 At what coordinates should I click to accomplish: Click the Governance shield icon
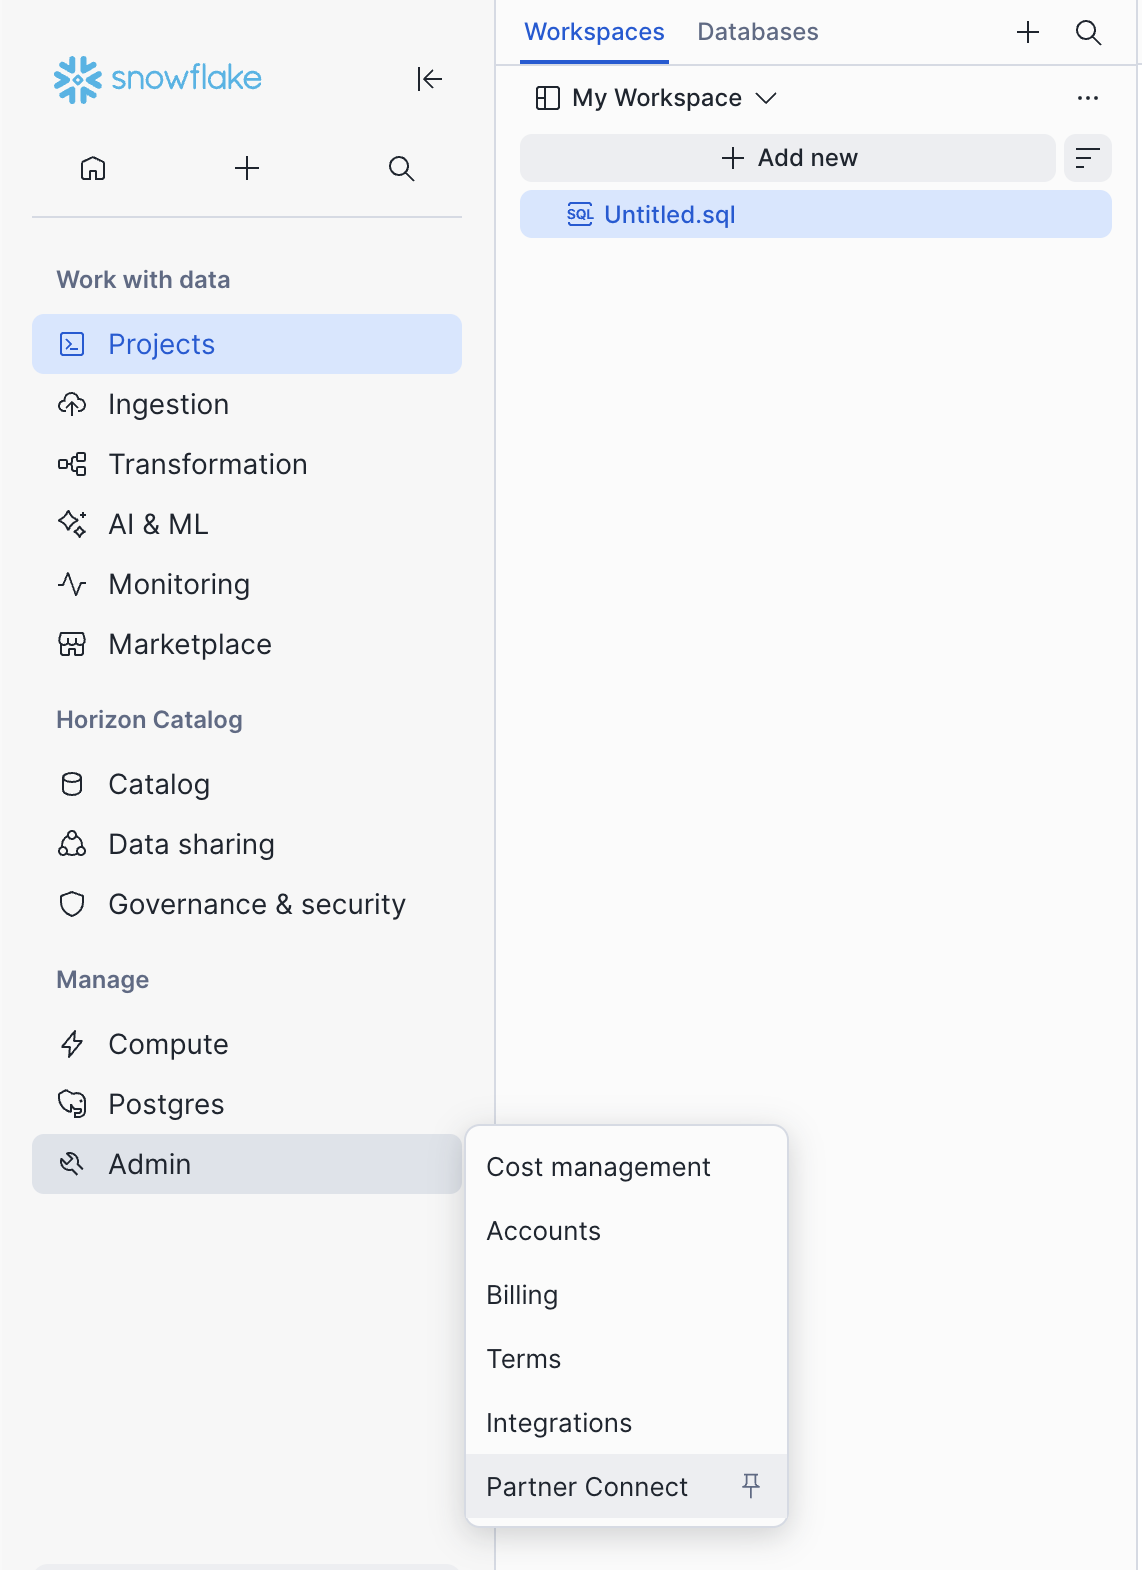coord(72,904)
